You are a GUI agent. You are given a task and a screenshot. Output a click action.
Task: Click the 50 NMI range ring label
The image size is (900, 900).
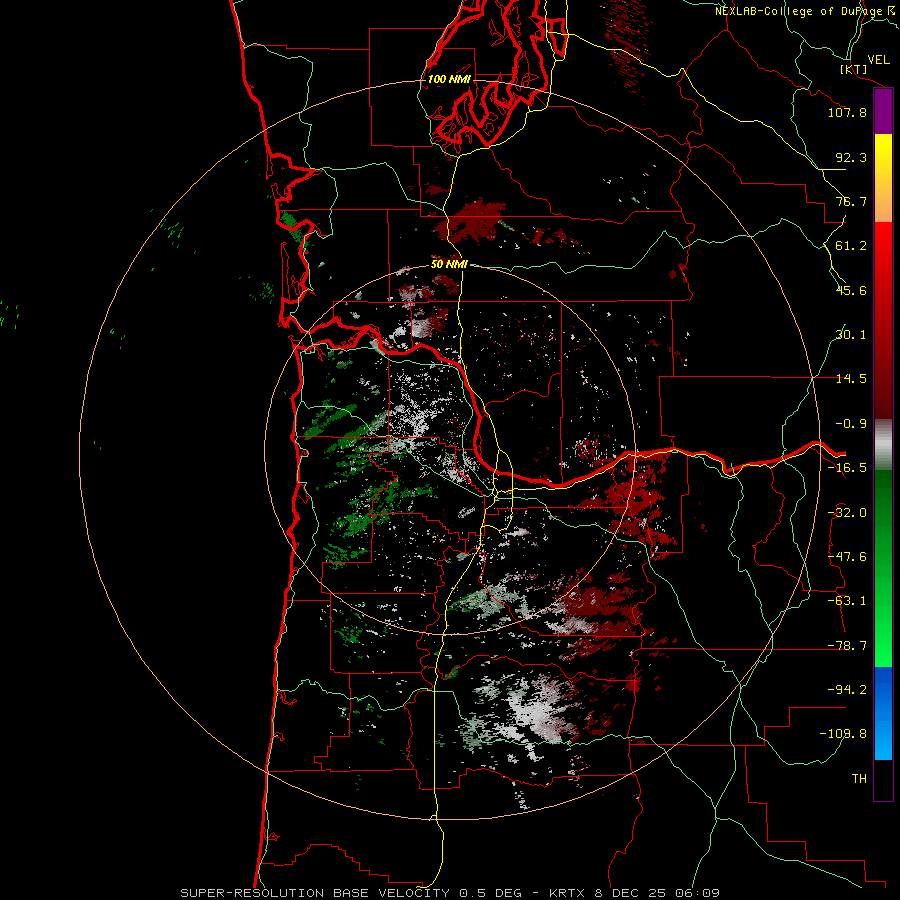(449, 264)
